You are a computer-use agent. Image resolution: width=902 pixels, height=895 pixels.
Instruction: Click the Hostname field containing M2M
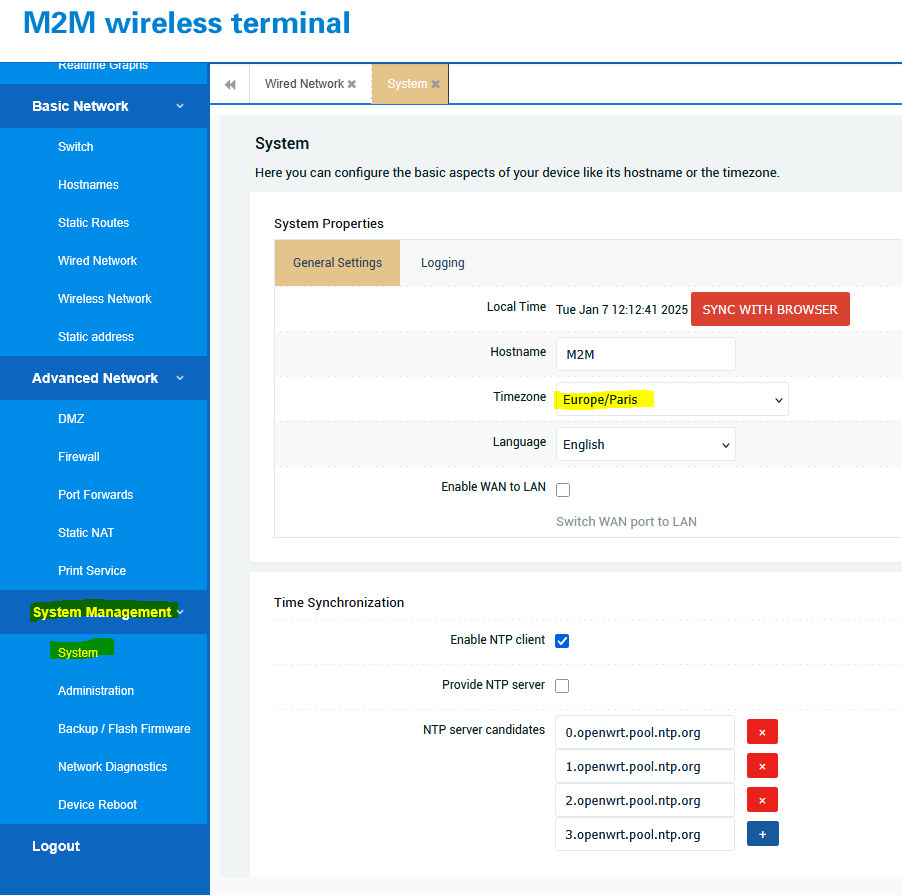[645, 354]
